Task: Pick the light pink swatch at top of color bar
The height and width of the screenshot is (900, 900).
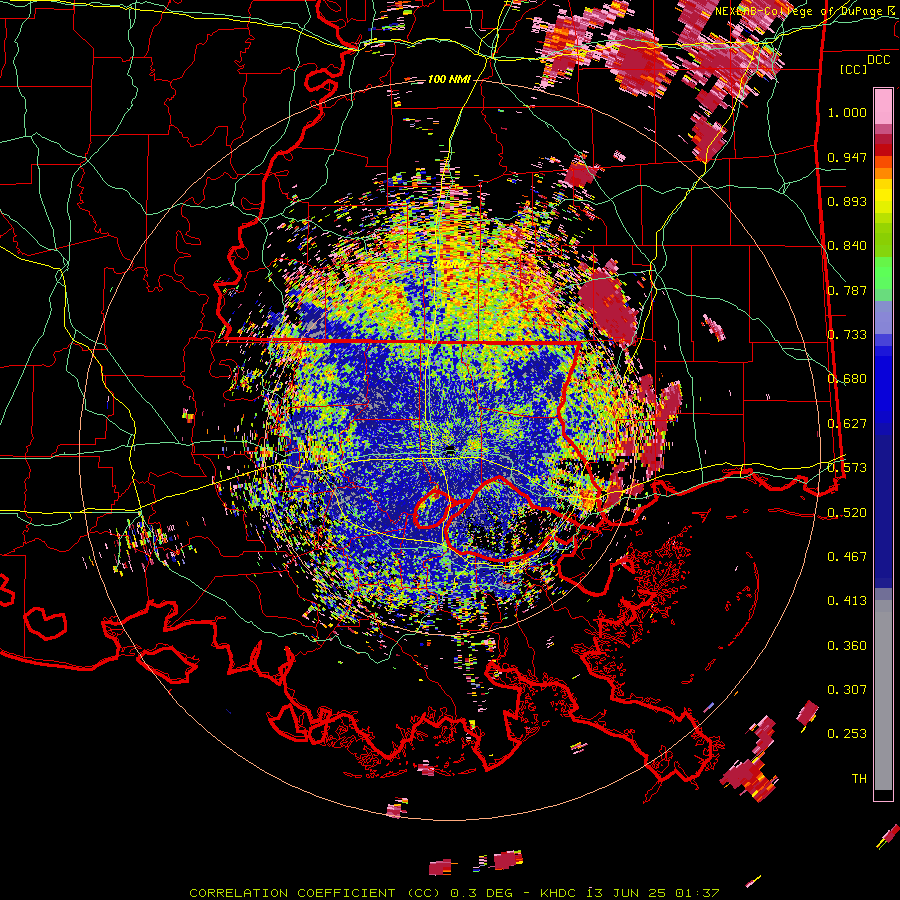Action: [883, 106]
